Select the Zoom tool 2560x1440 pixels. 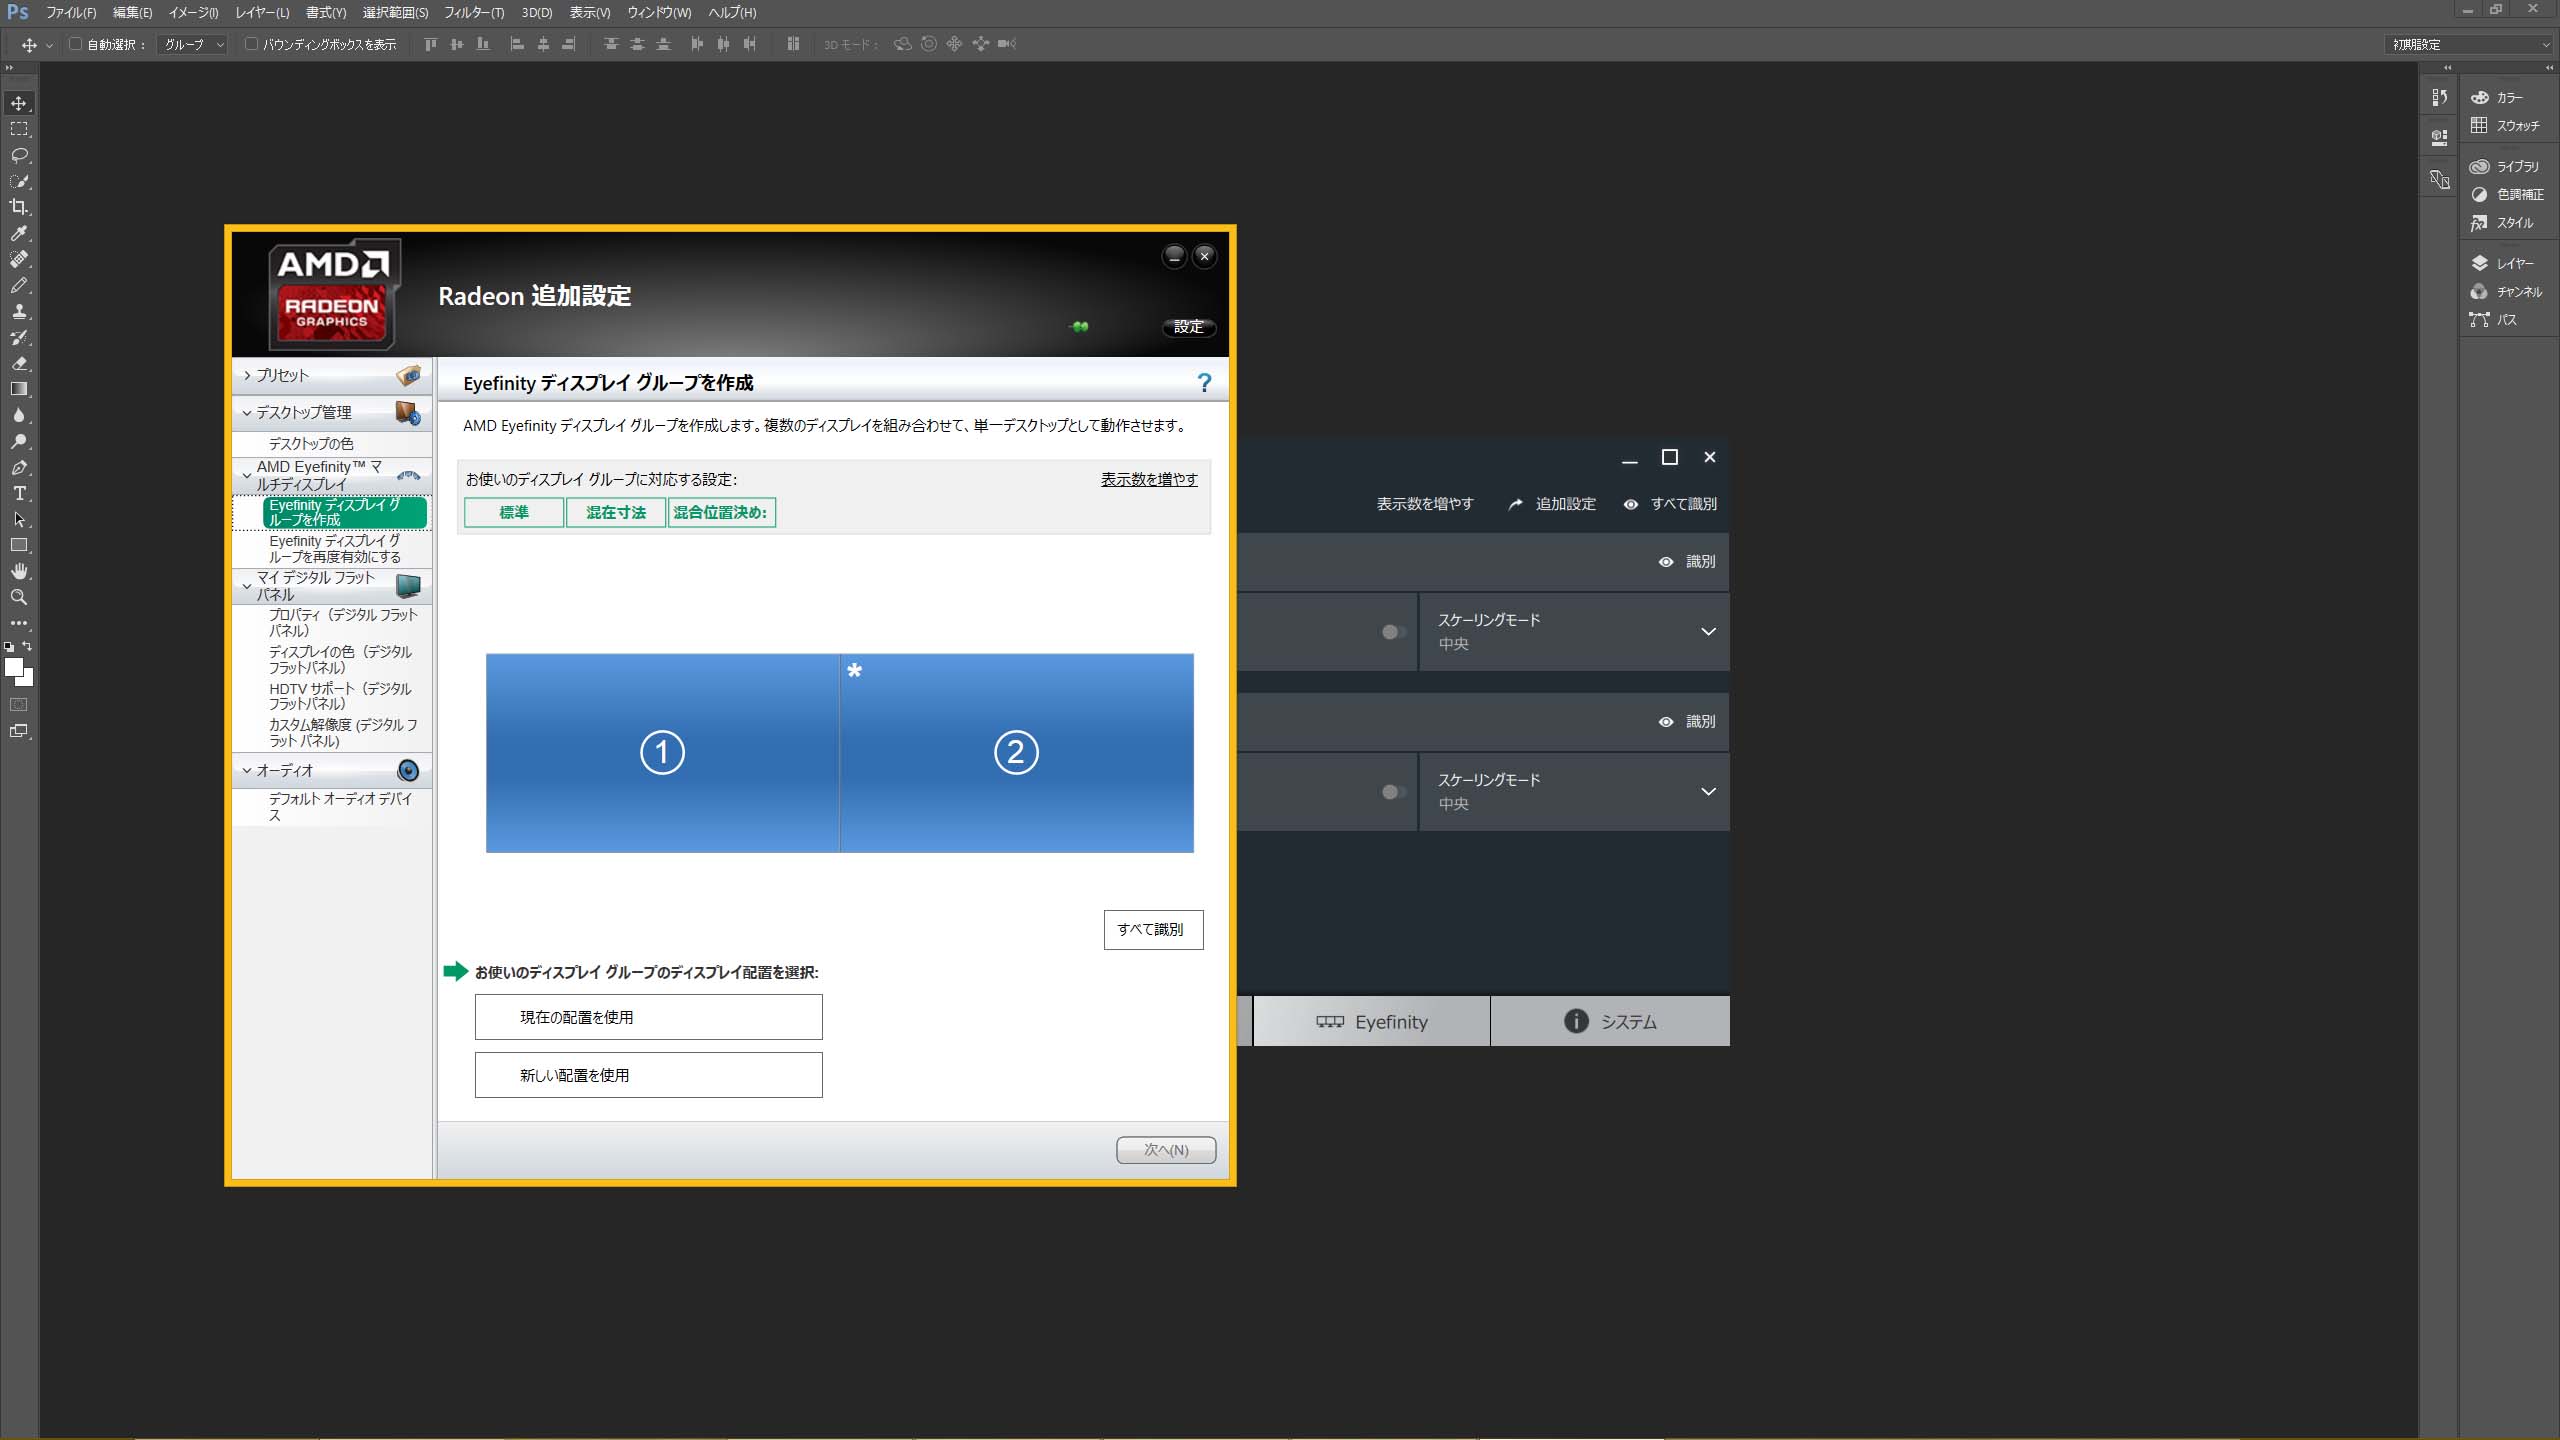[x=19, y=597]
